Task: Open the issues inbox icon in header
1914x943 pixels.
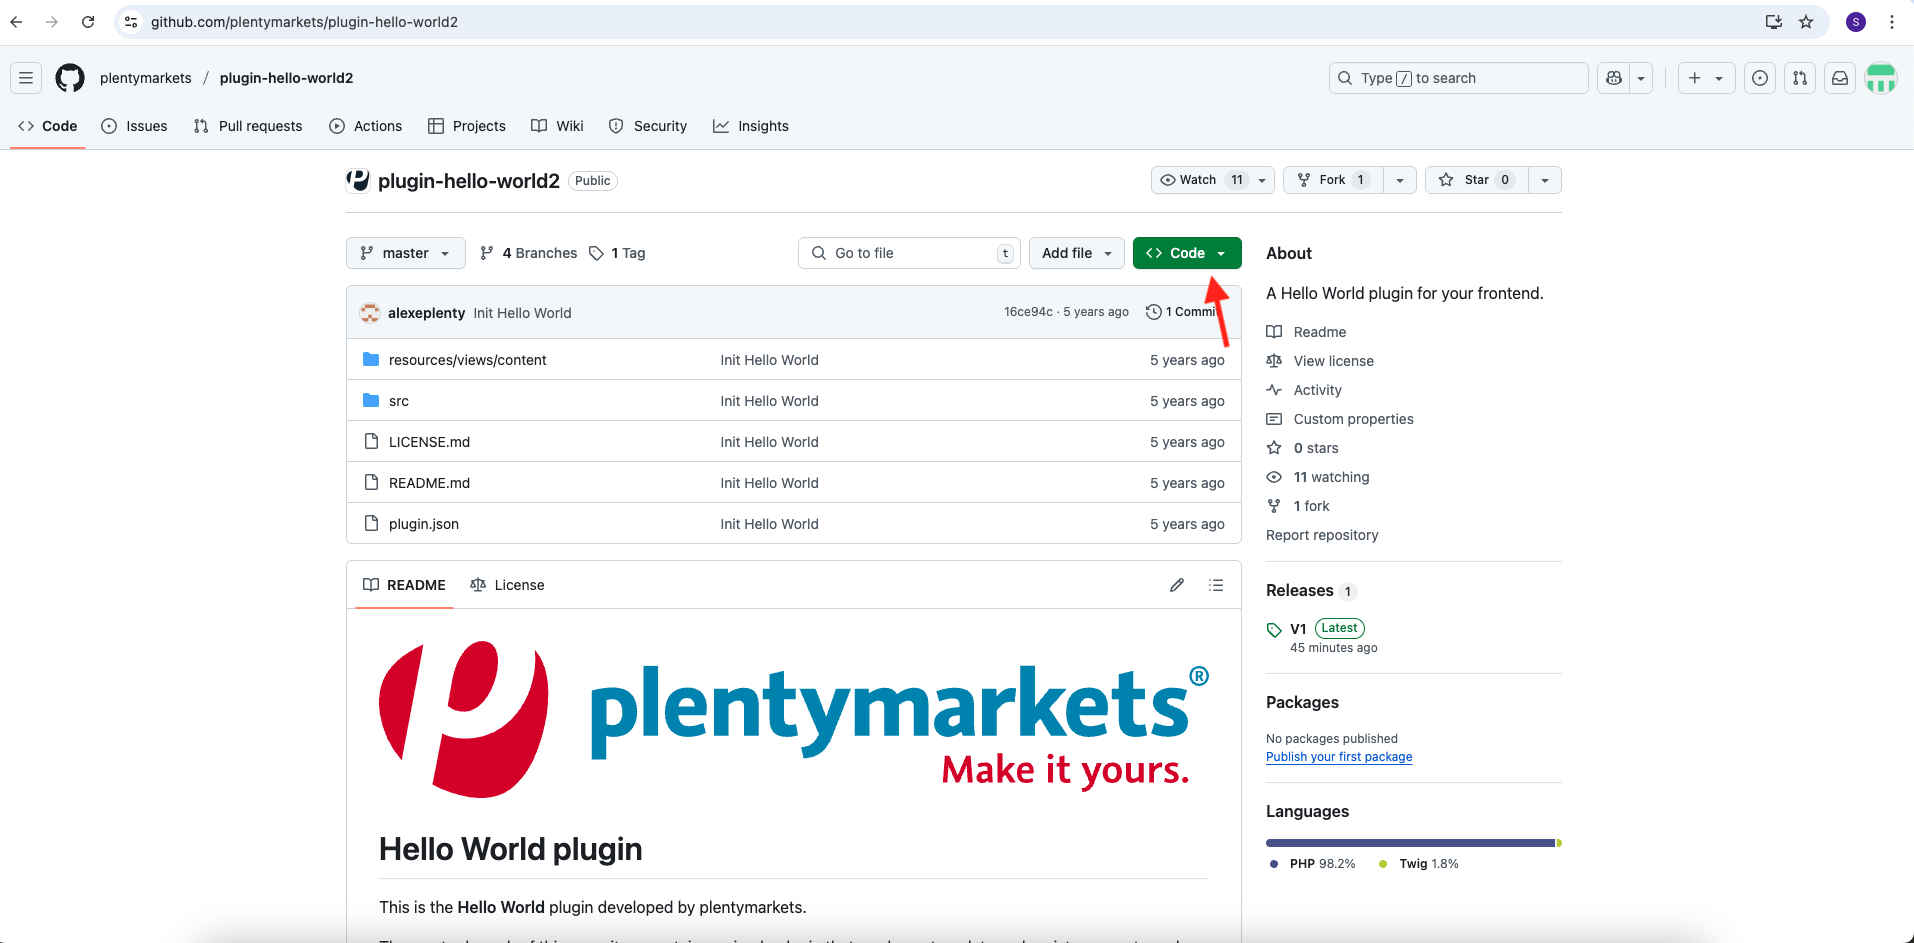Action: [1760, 78]
